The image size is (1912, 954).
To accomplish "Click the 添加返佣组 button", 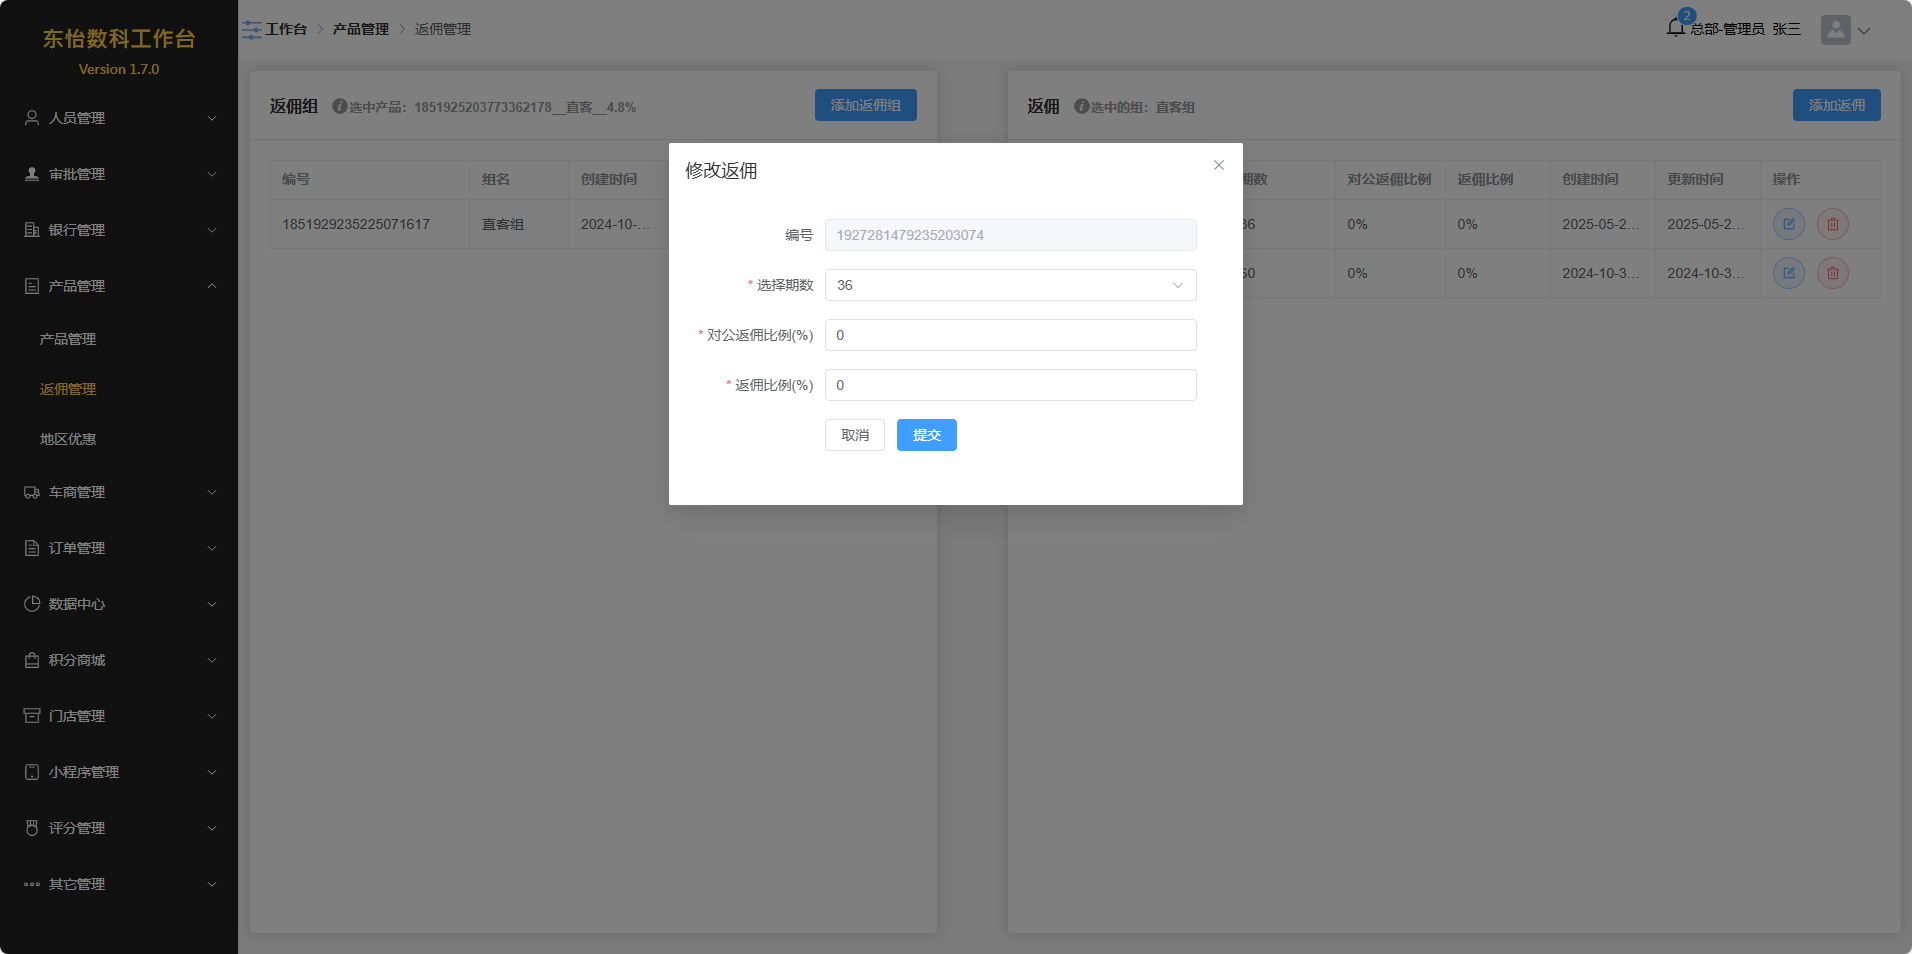I will click(865, 105).
